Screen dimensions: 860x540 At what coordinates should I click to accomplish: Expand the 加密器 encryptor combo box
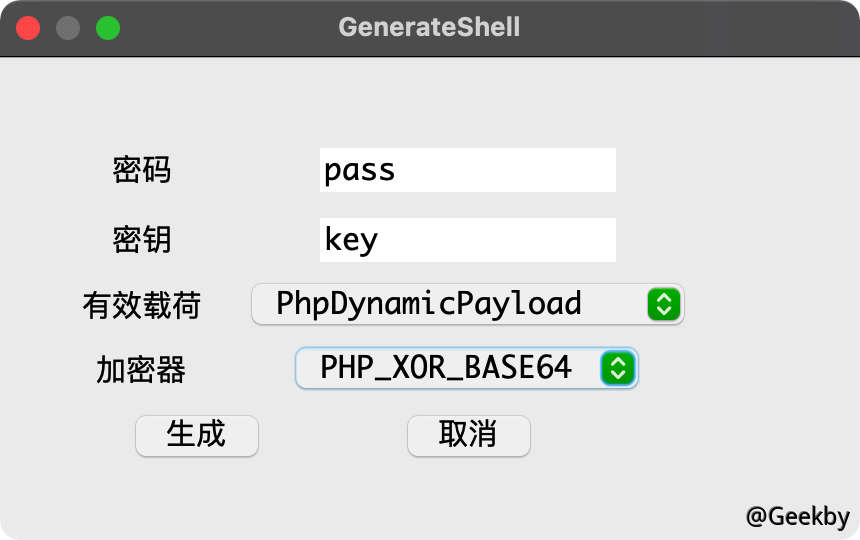click(x=467, y=368)
